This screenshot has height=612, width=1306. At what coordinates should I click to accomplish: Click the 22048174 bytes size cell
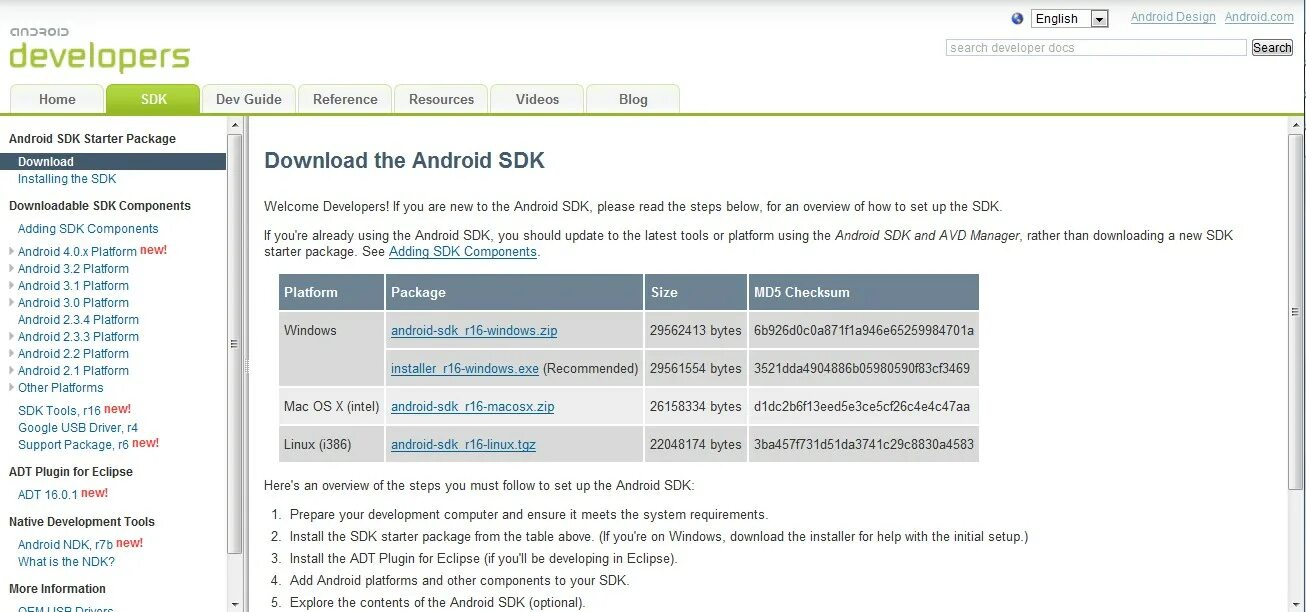click(x=696, y=445)
